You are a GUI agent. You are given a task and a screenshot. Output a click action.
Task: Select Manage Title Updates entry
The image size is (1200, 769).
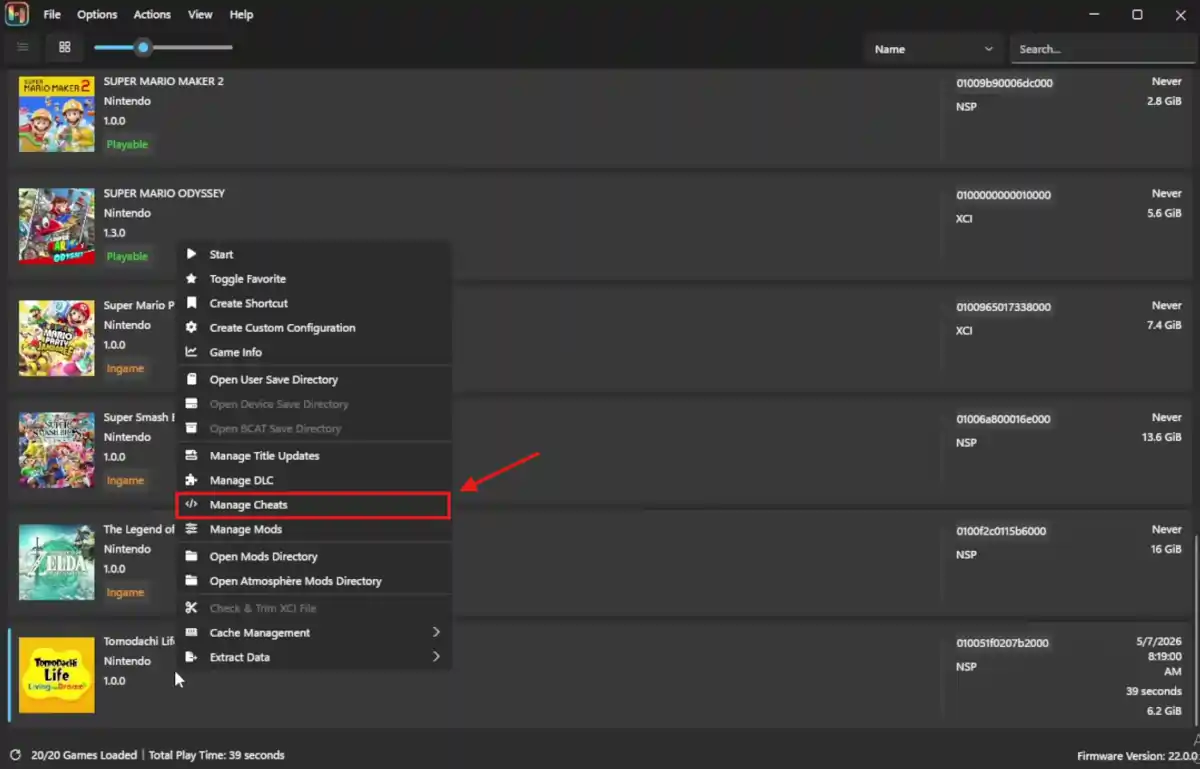click(x=313, y=456)
